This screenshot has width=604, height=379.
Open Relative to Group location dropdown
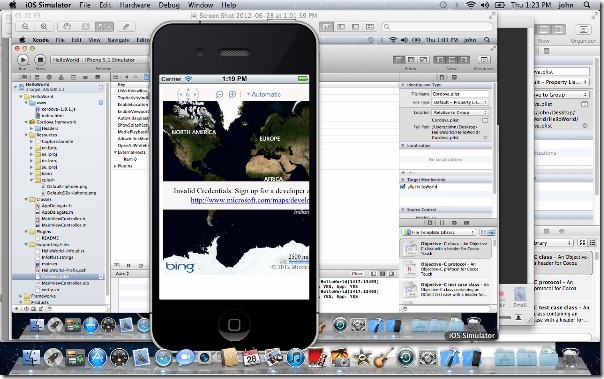[x=460, y=112]
